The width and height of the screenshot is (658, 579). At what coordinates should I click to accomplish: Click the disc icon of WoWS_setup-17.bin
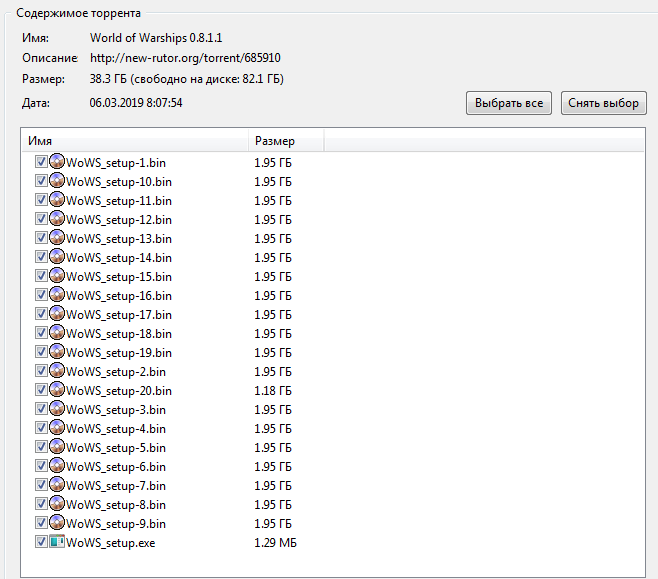57,314
